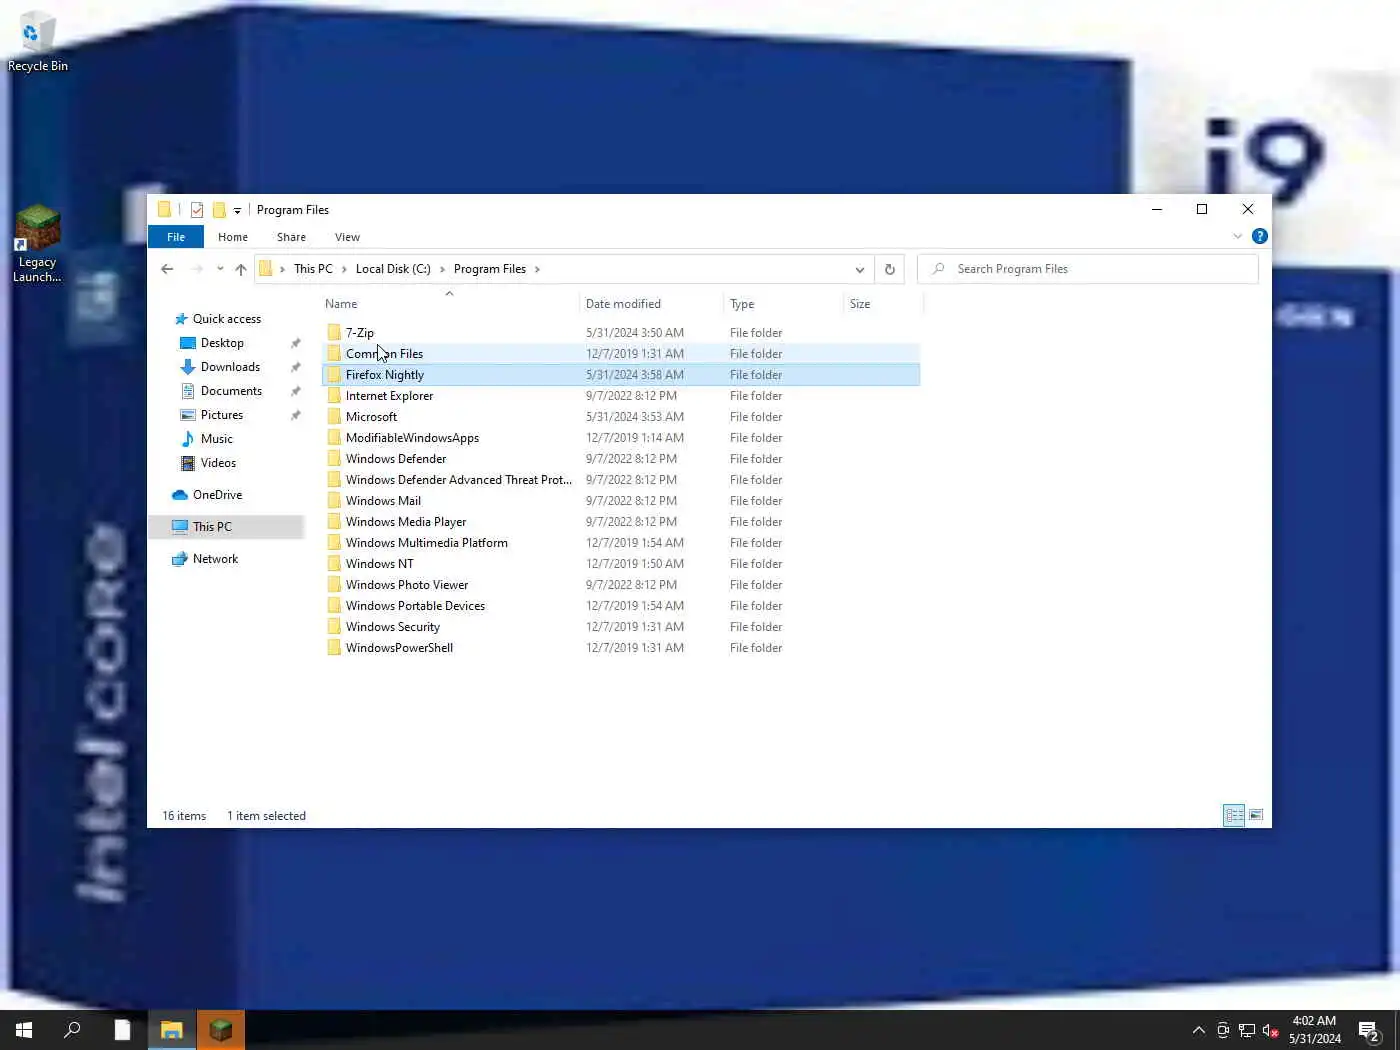Select the Windows NT folder
Viewport: 1400px width, 1050px height.
(621, 564)
